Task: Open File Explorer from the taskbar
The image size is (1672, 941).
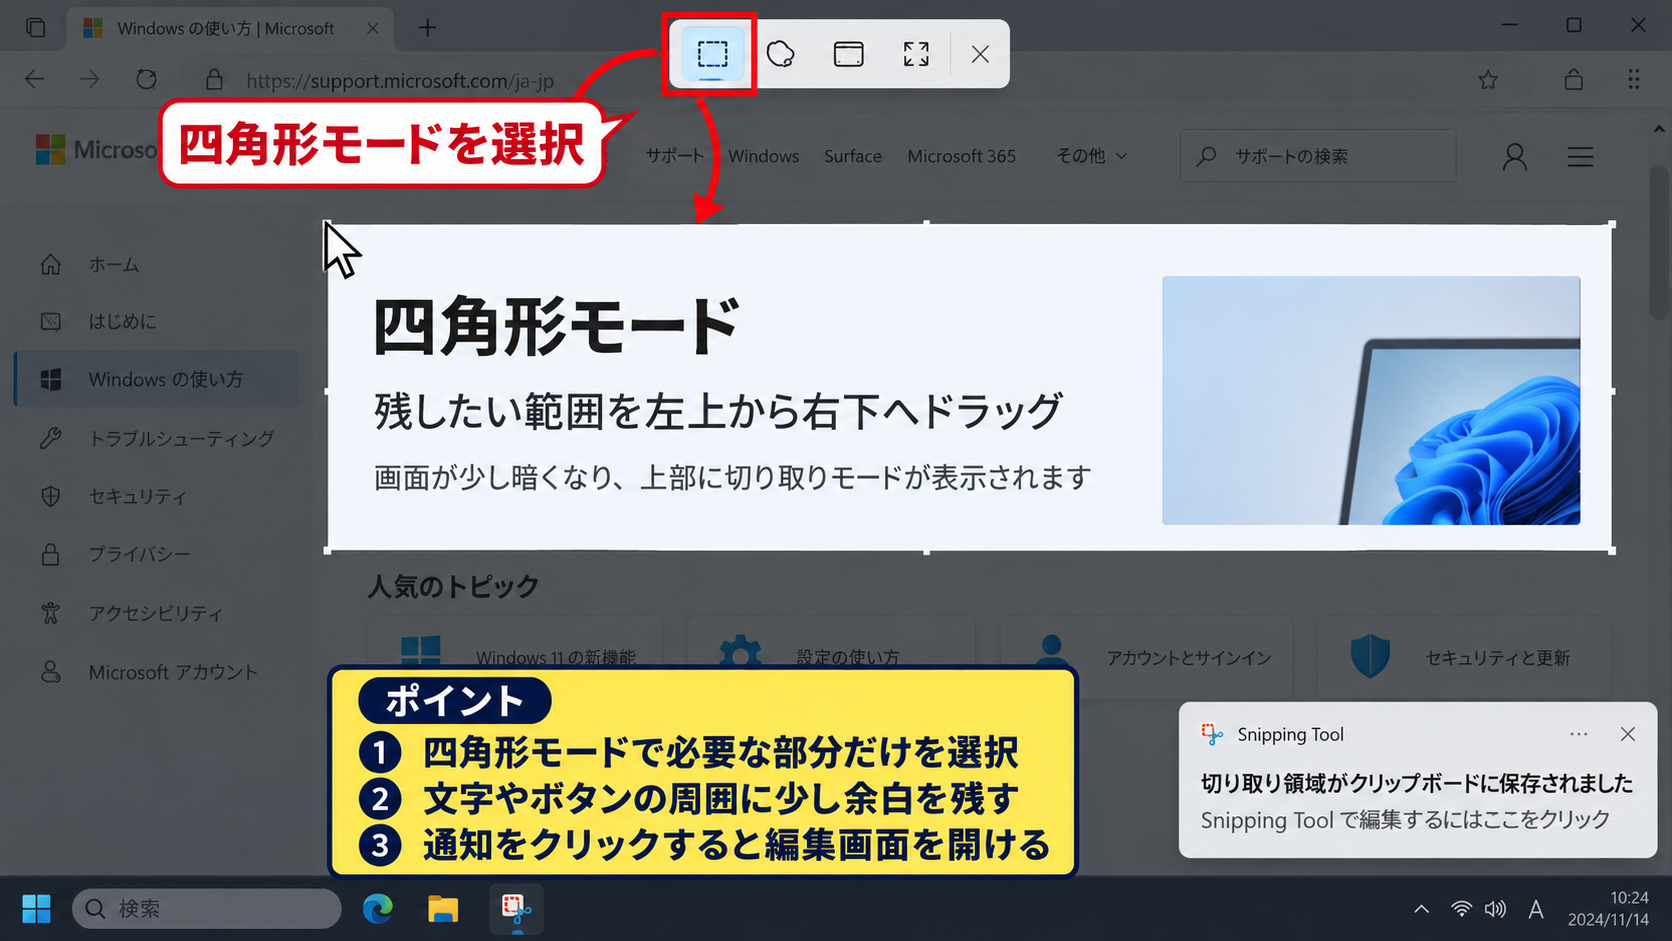Action: click(443, 909)
